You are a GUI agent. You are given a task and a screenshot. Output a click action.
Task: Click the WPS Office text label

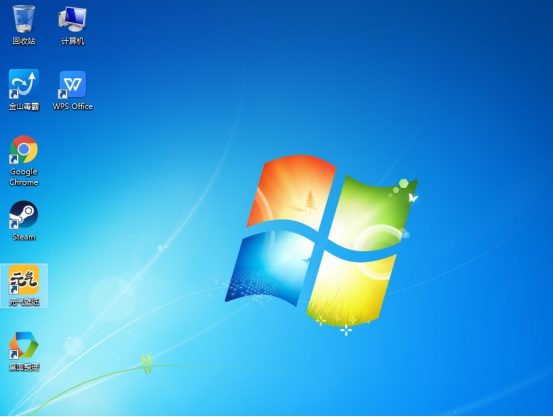[73, 106]
